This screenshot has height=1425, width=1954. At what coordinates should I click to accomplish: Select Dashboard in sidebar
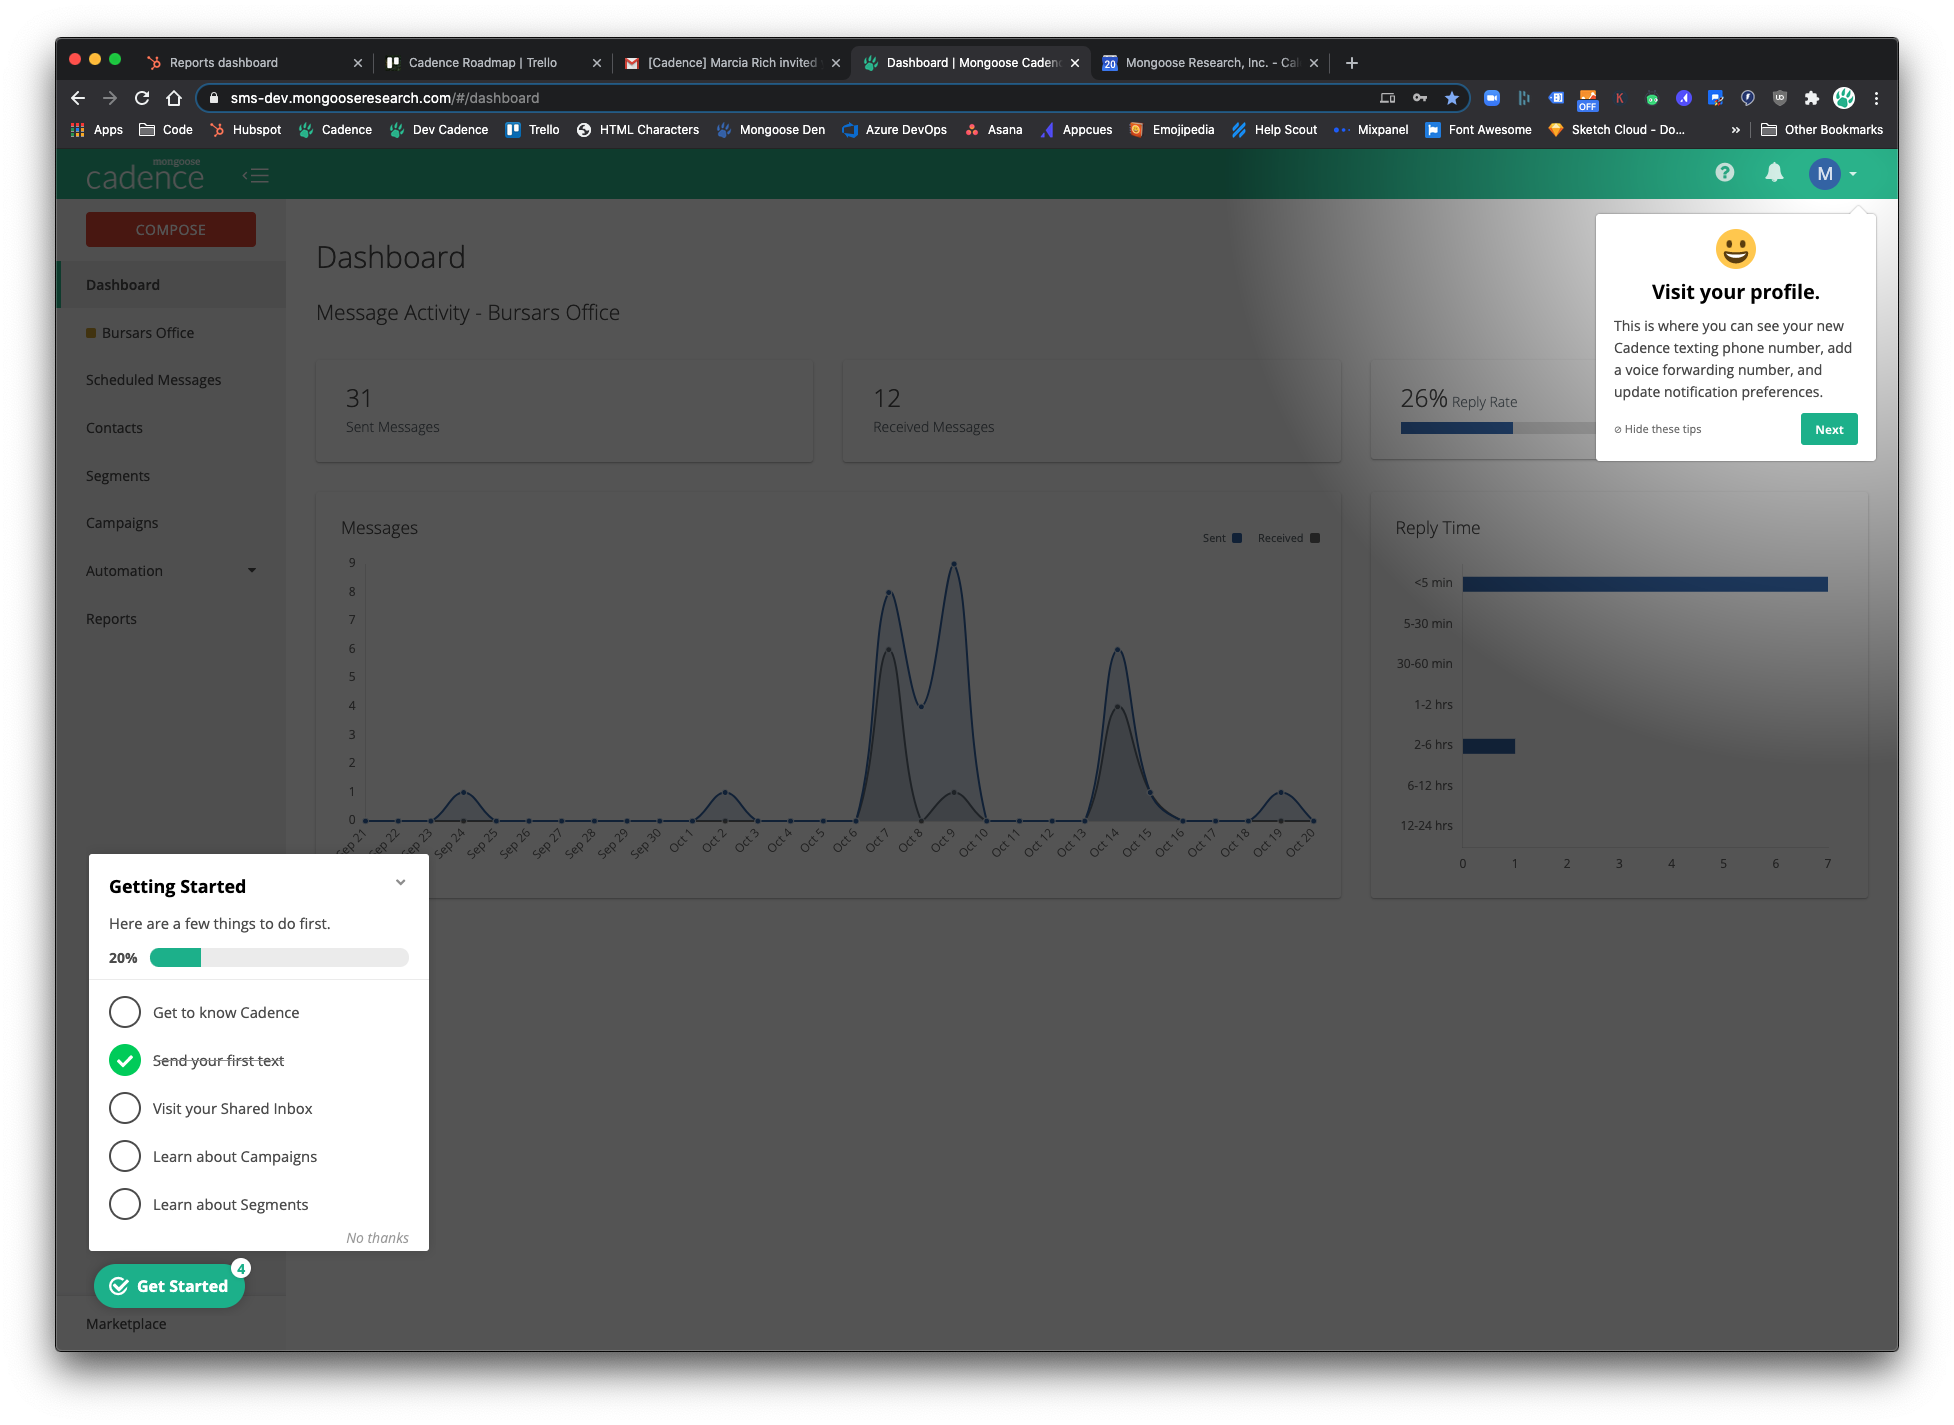[172, 285]
